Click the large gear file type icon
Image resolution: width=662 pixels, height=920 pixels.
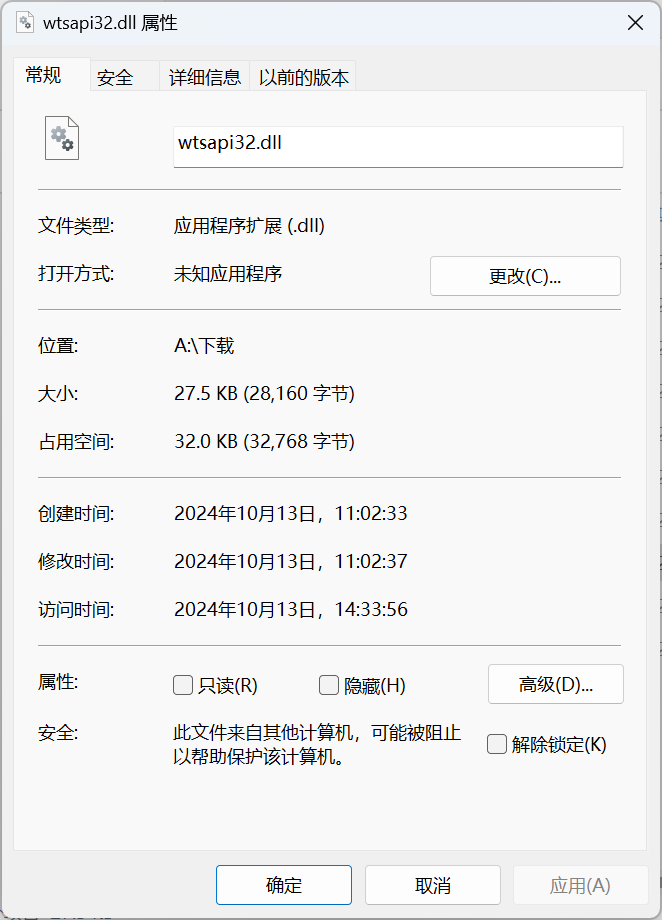point(62,138)
